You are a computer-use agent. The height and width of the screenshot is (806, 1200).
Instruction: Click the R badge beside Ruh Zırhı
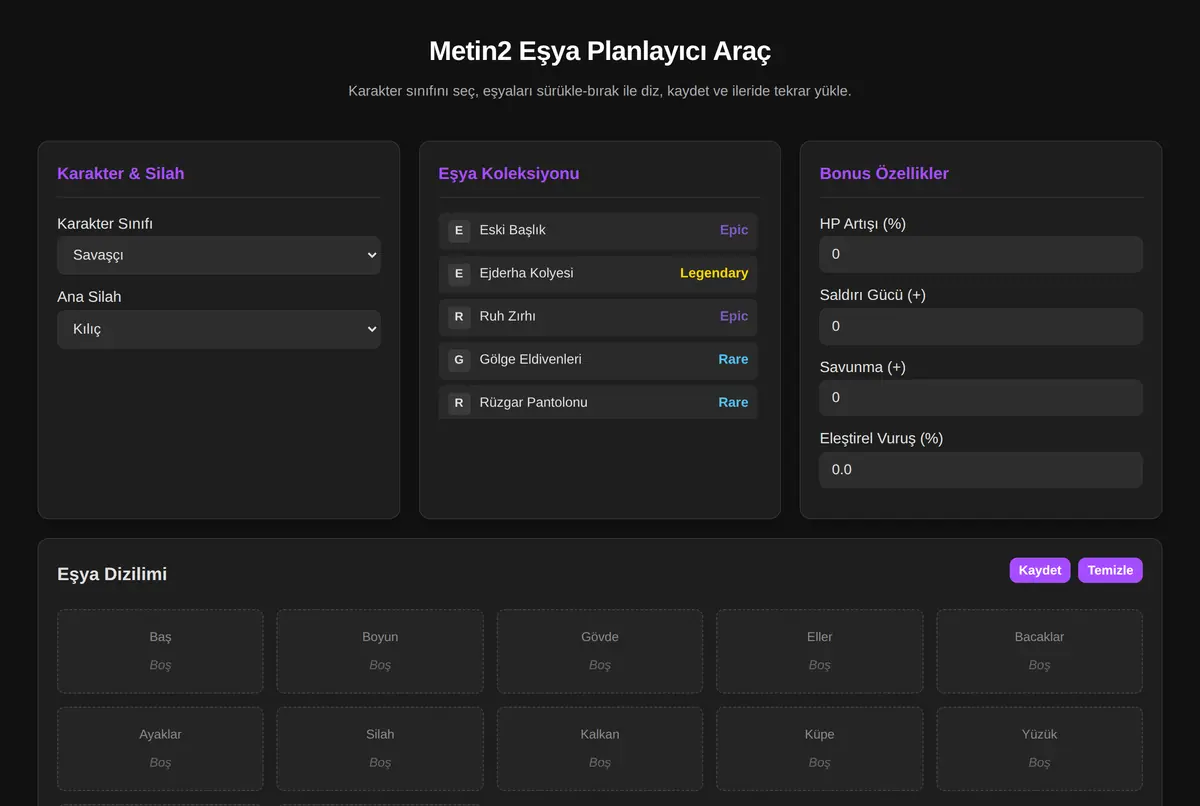click(x=459, y=316)
